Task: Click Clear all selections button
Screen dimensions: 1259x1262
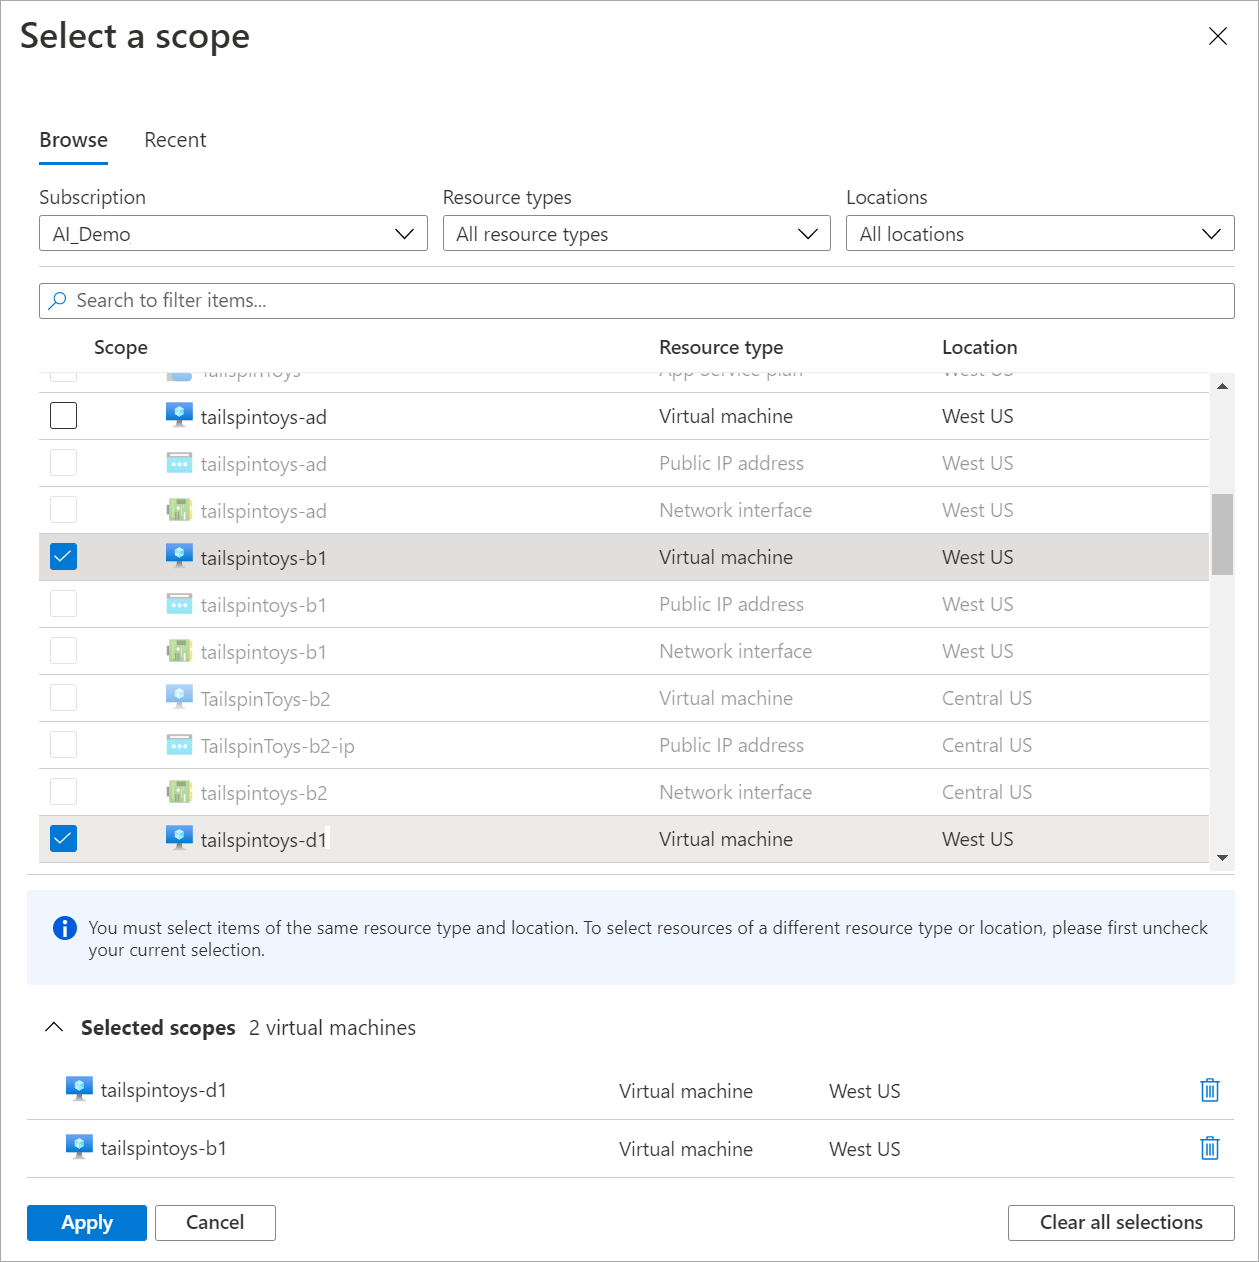Action: pos(1120,1222)
